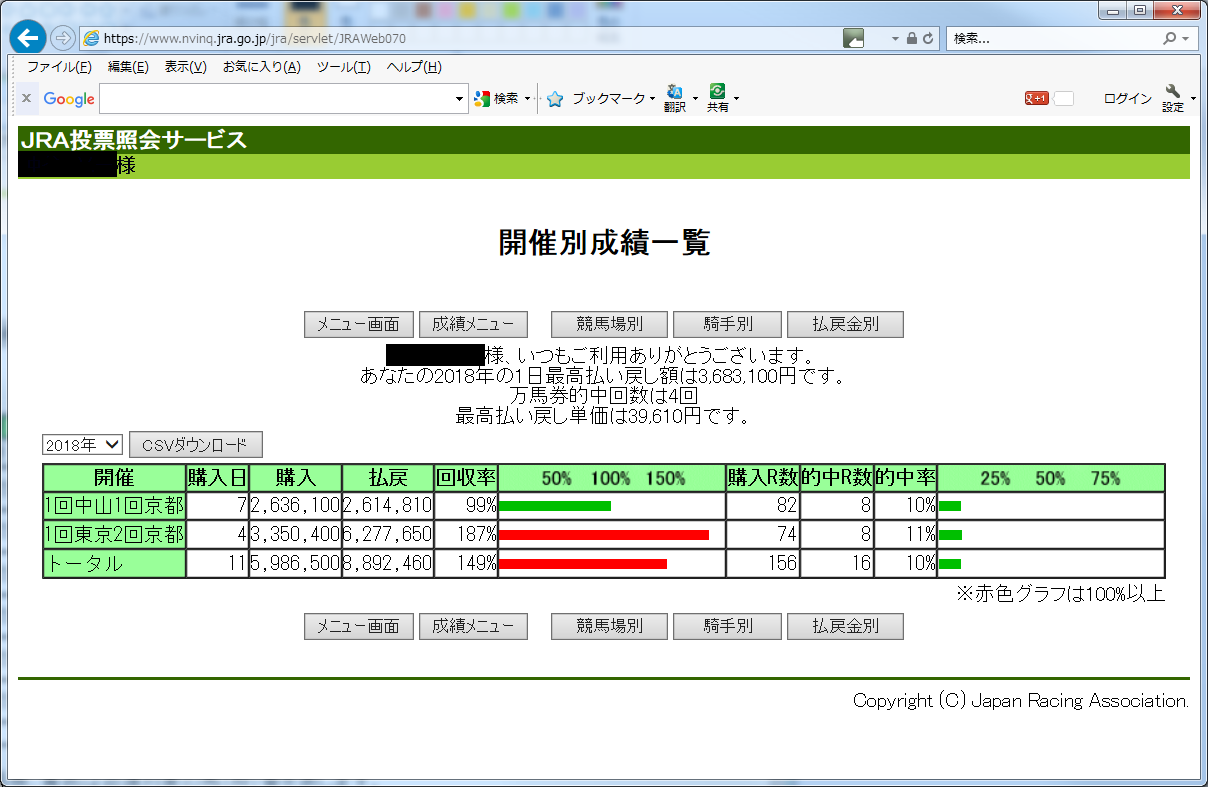1208x787 pixels.
Task: Expand the 検索 button dropdown arrow
Action: click(x=527, y=98)
